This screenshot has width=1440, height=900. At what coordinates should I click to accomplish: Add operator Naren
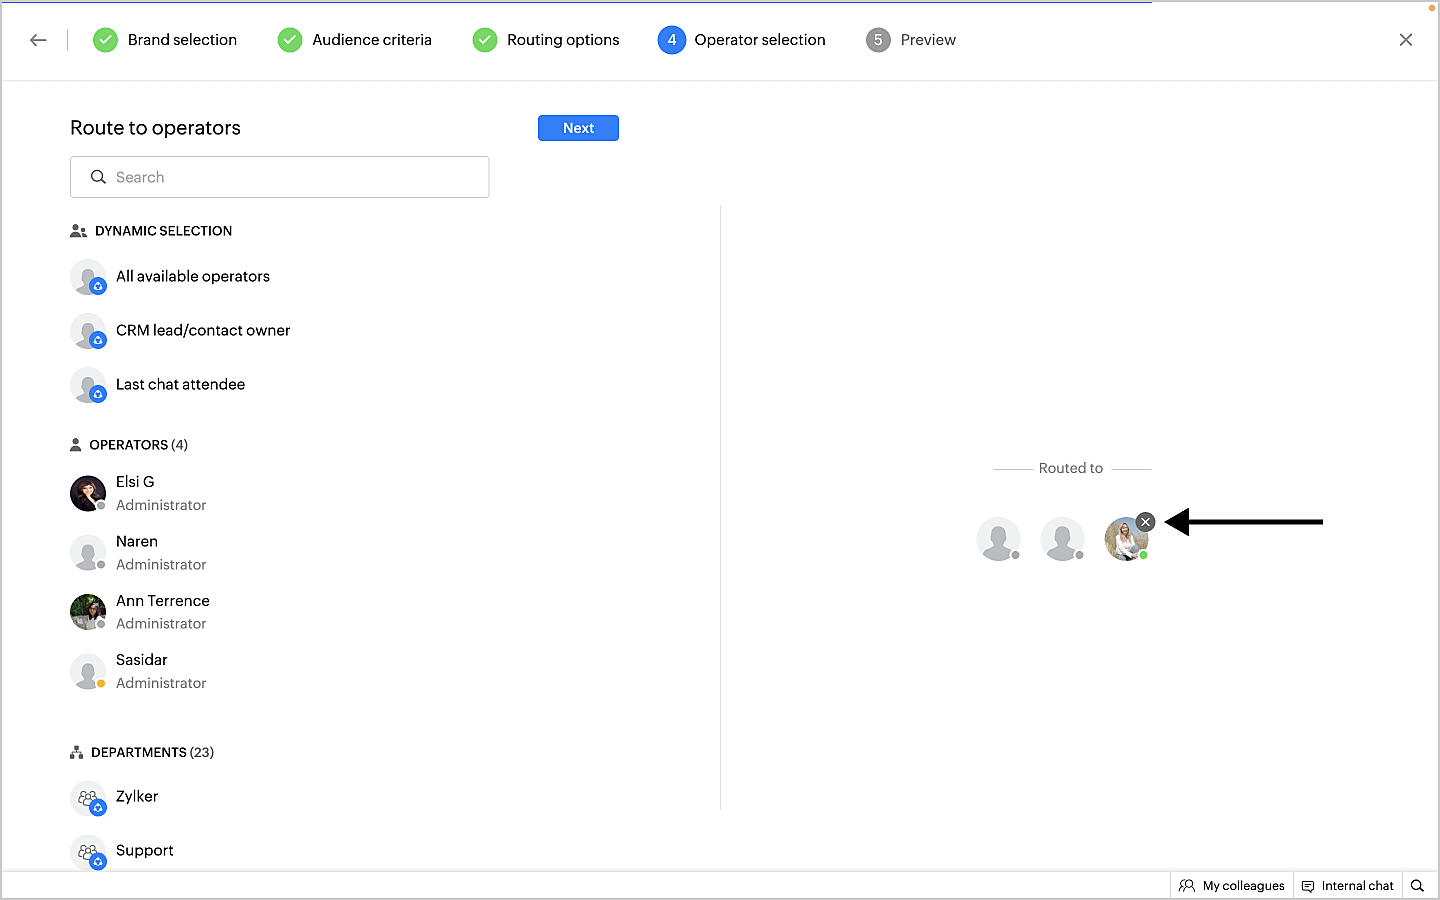(138, 553)
